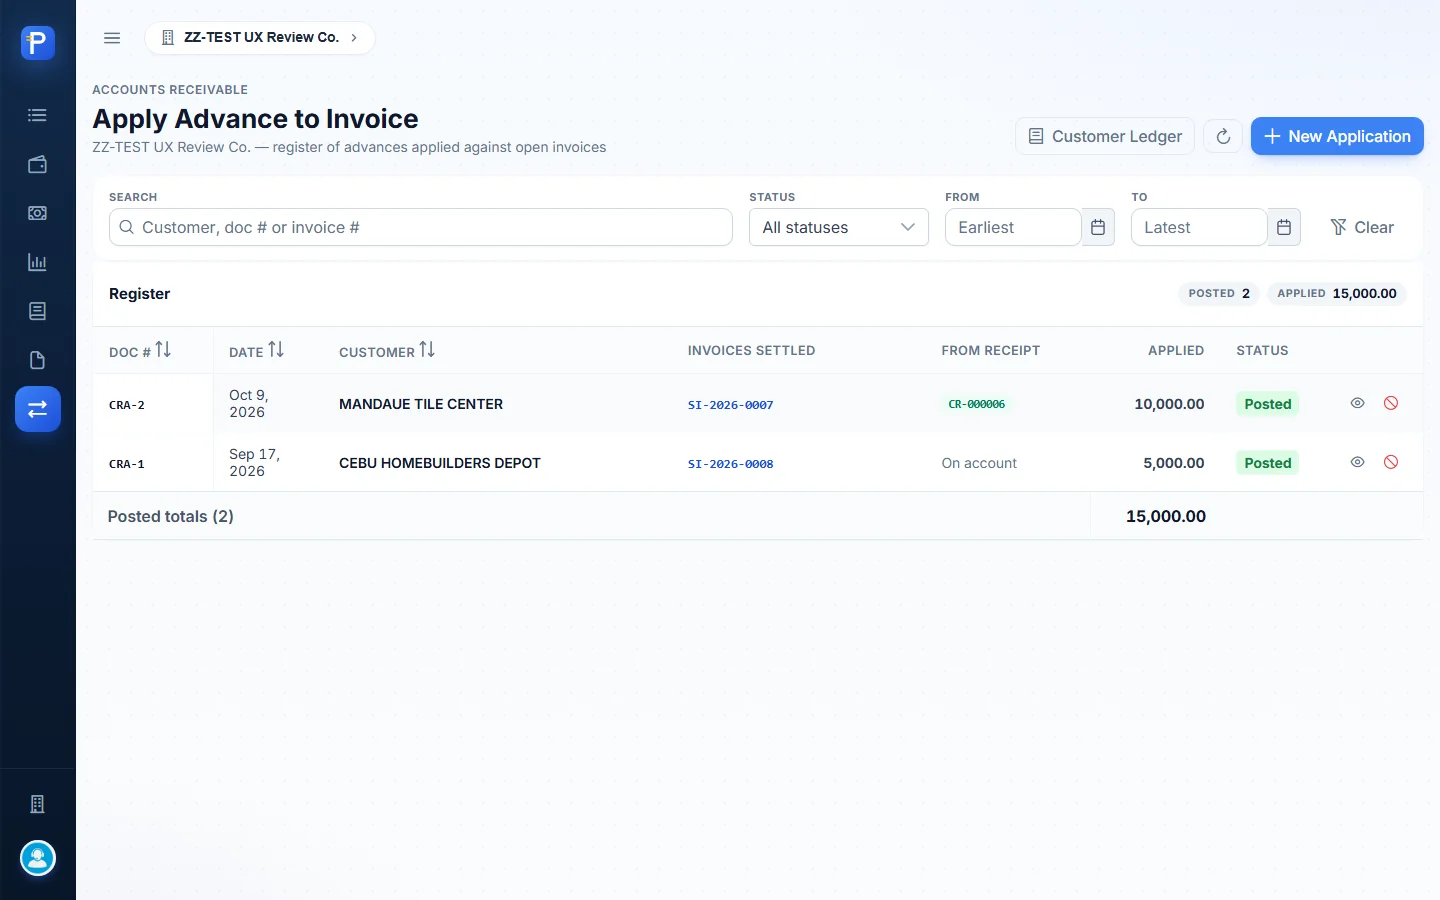1440x900 pixels.
Task: Open the cash/banknote icon in the sidebar
Action: (38, 213)
